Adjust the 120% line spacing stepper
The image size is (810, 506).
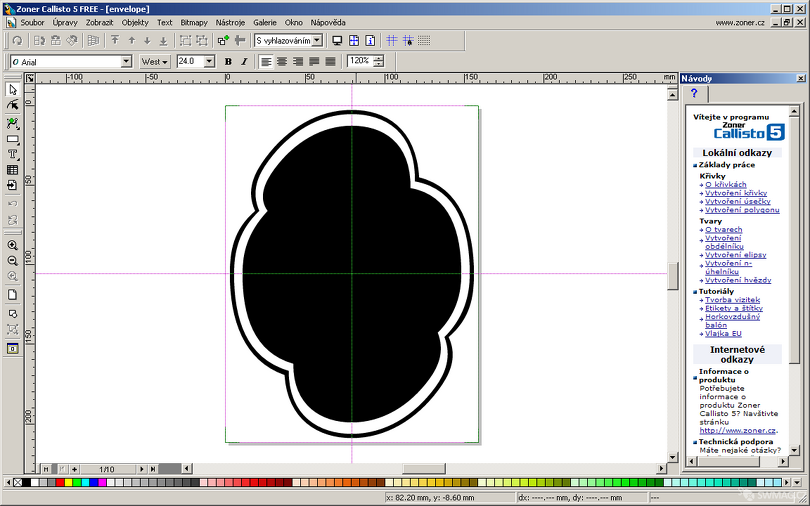(379, 61)
